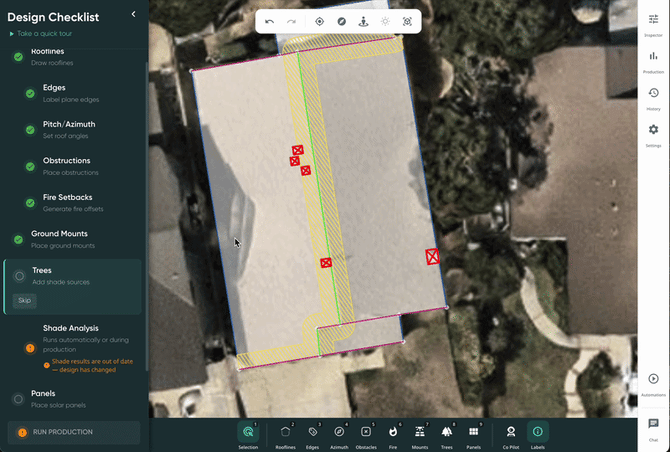The height and width of the screenshot is (452, 670).
Task: Click the green check beside Pitch/Azimuth
Action: (x=30, y=130)
